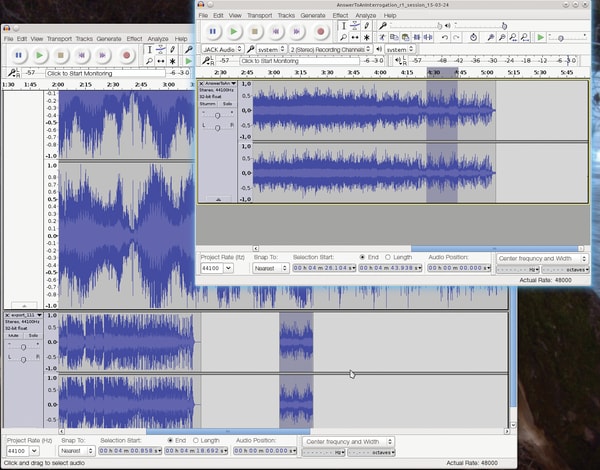Click Stop button in front window

(x=254, y=32)
